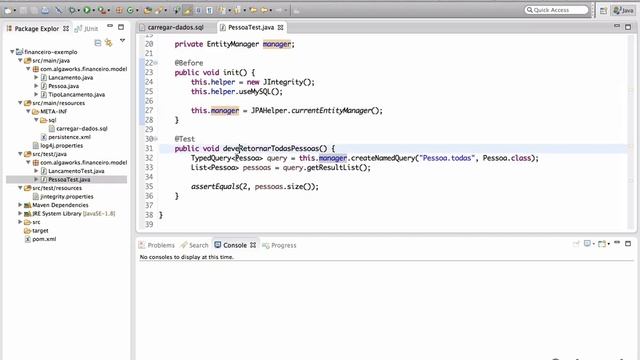640x360 pixels.
Task: Click JPAHelper.currentEntityManager() in code
Action: (316, 111)
